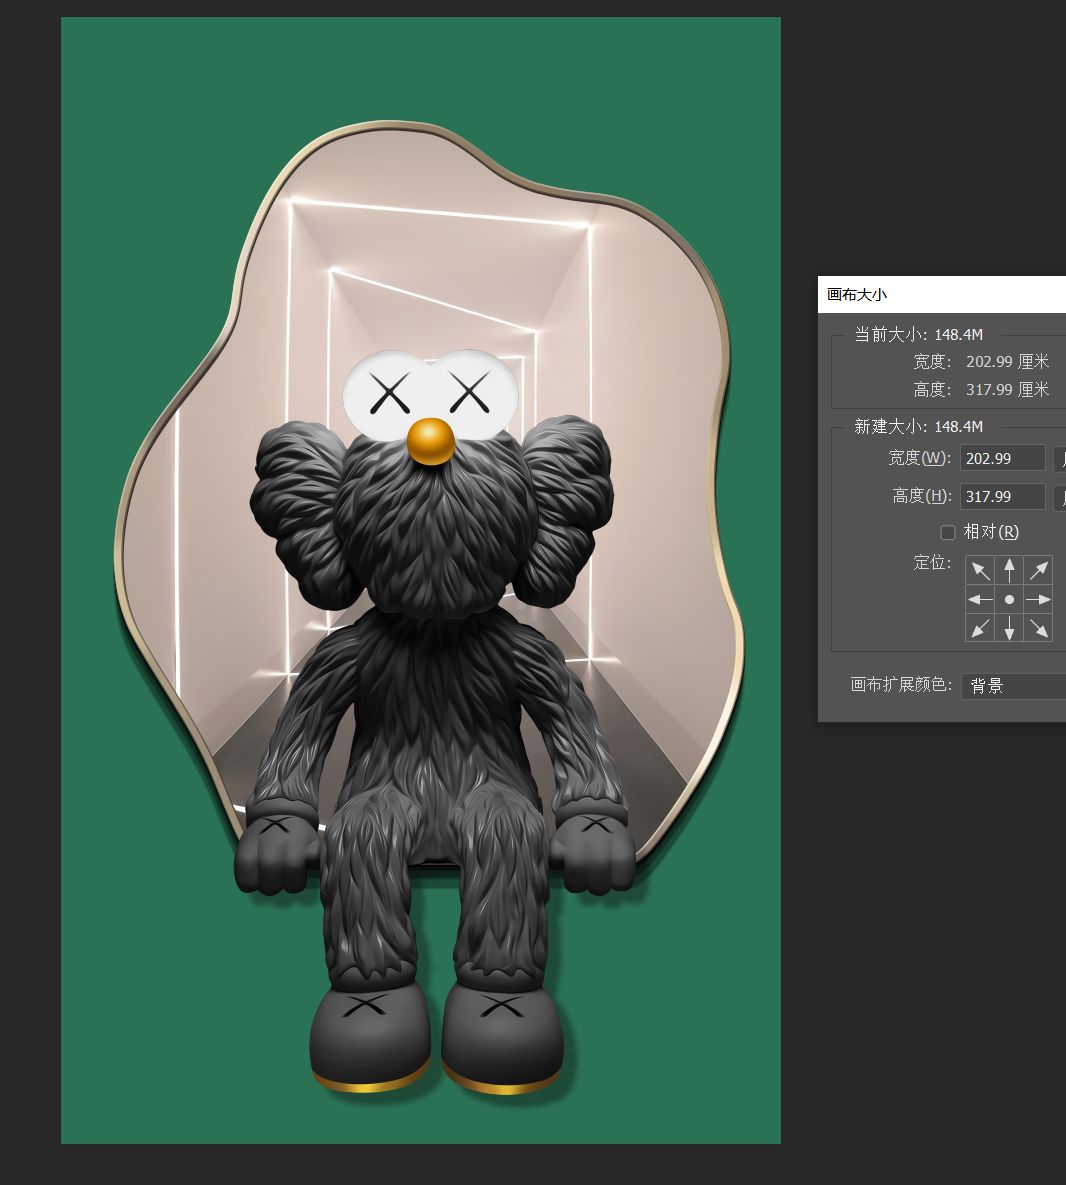Click the 高度(H) input field
This screenshot has height=1185, width=1066.
1003,497
